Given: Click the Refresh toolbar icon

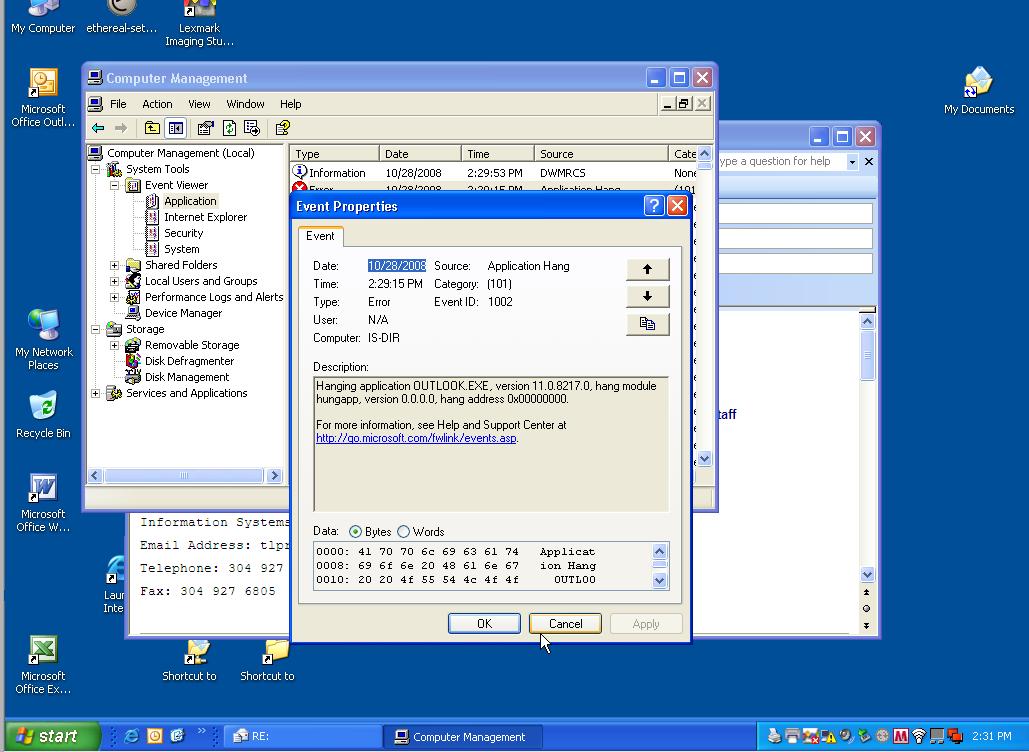Looking at the screenshot, I should tap(229, 128).
